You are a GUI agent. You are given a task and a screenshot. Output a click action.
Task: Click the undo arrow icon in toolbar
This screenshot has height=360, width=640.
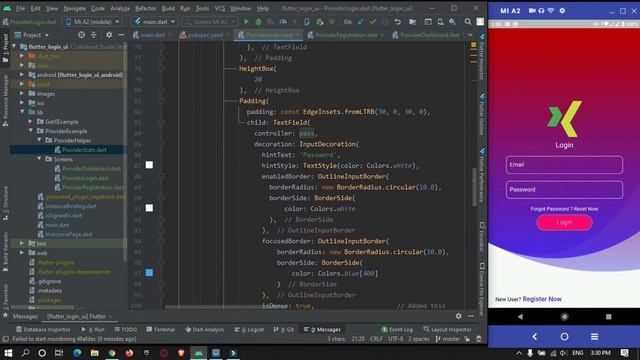[x=398, y=22]
